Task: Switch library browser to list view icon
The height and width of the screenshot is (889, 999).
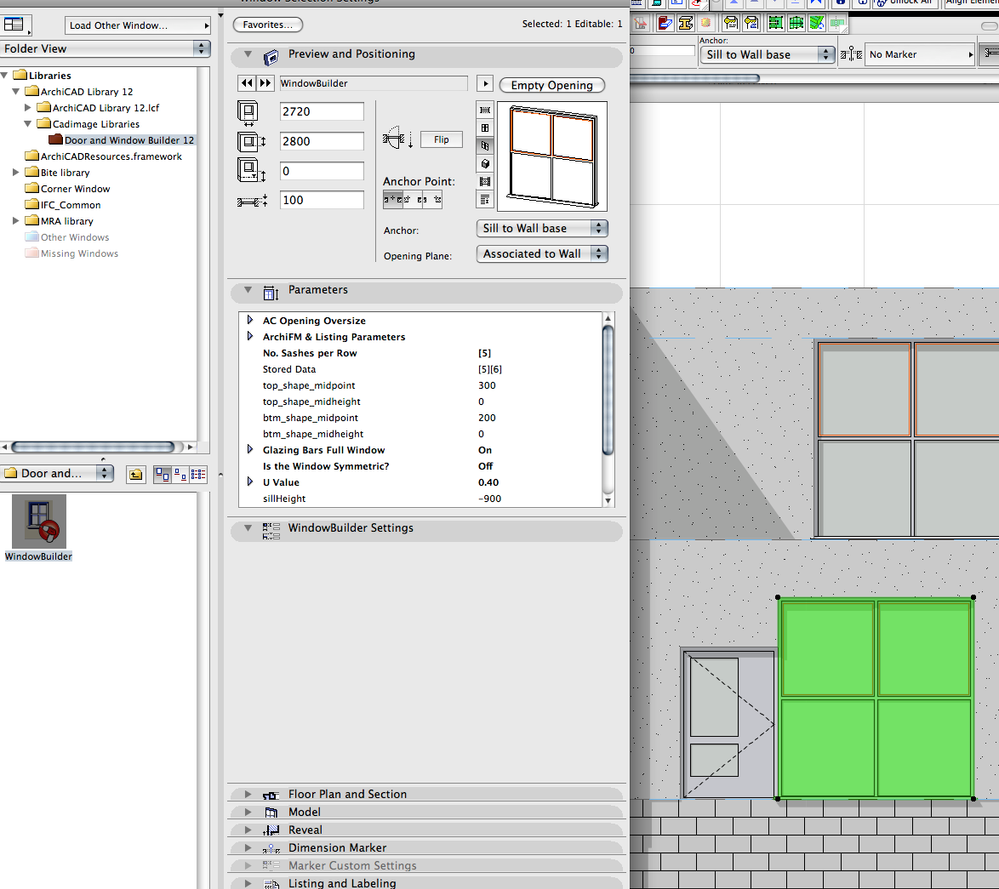Action: (x=197, y=474)
